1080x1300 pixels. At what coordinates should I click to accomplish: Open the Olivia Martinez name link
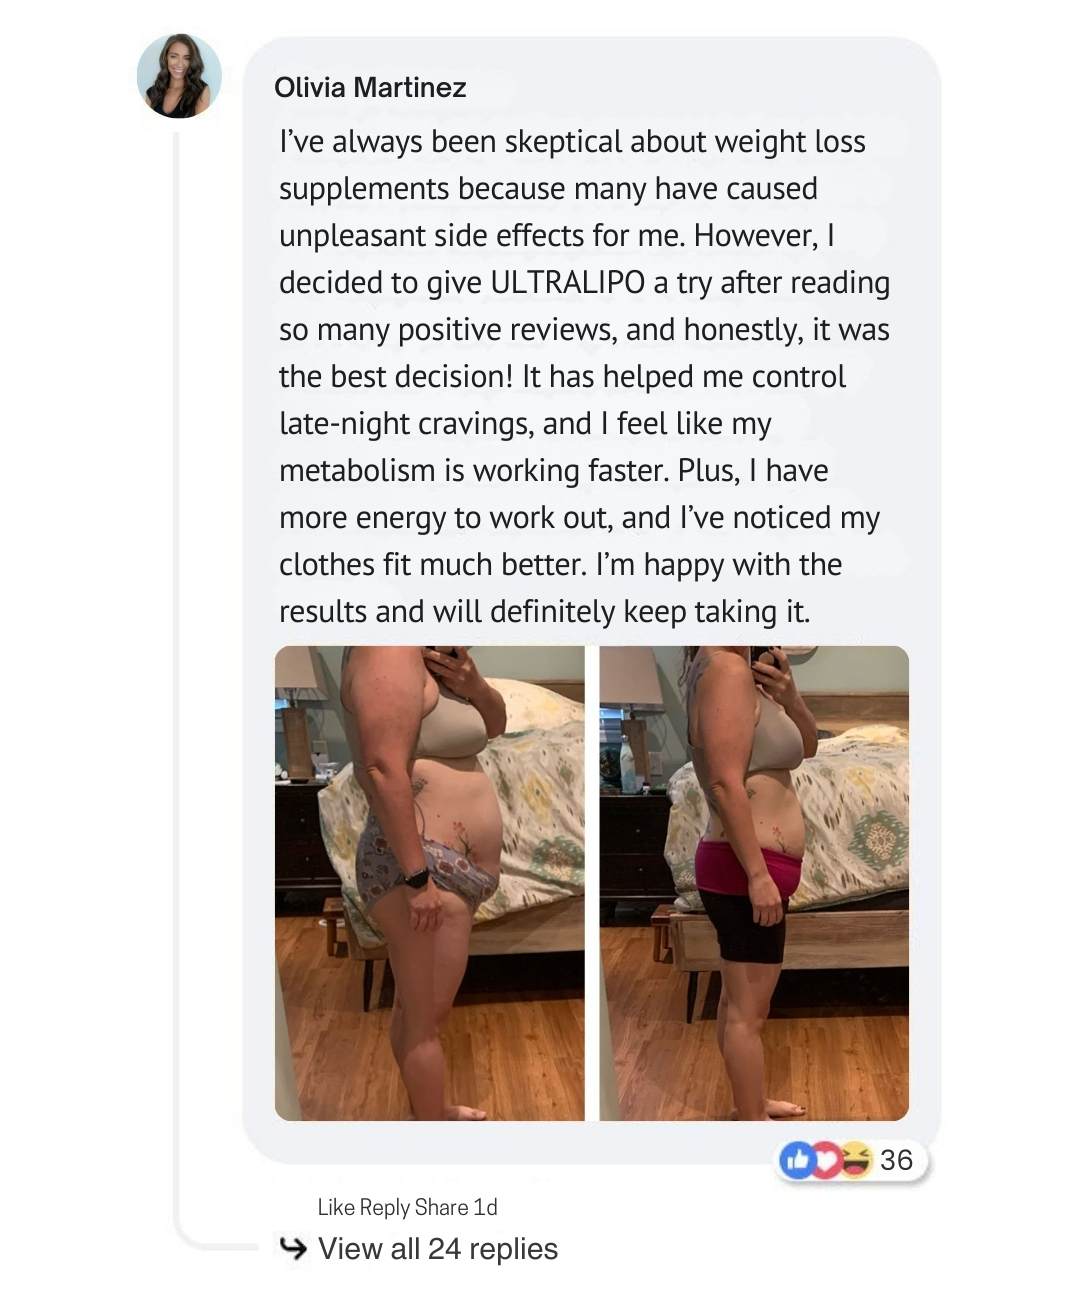370,87
